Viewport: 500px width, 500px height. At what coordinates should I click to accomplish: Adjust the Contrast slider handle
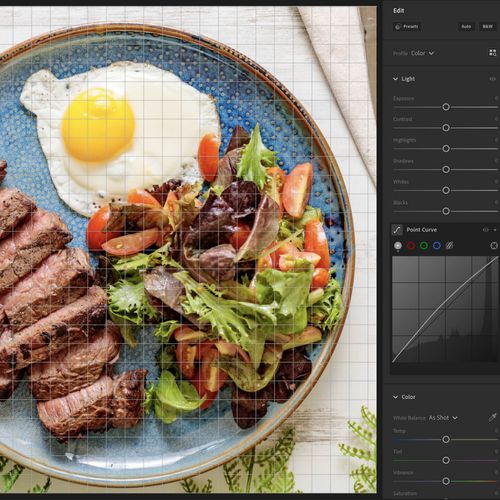point(446,128)
